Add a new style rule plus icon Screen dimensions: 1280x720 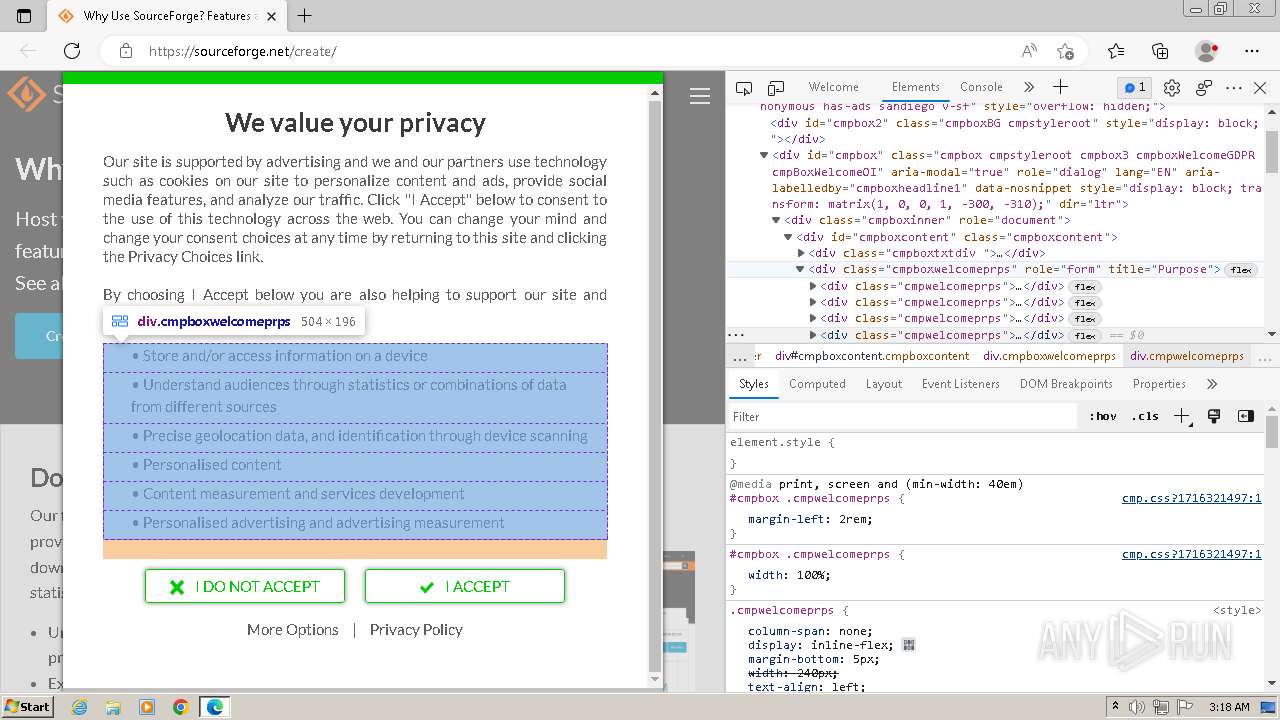point(1182,416)
